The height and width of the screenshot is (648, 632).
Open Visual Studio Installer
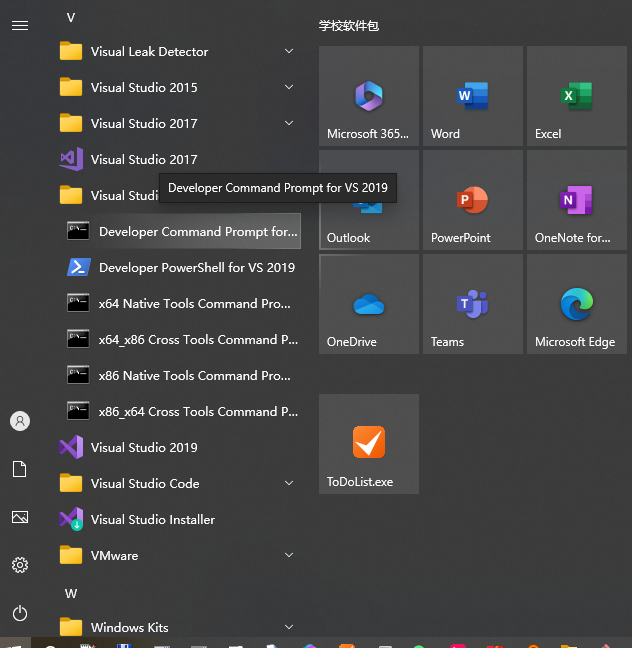click(152, 520)
